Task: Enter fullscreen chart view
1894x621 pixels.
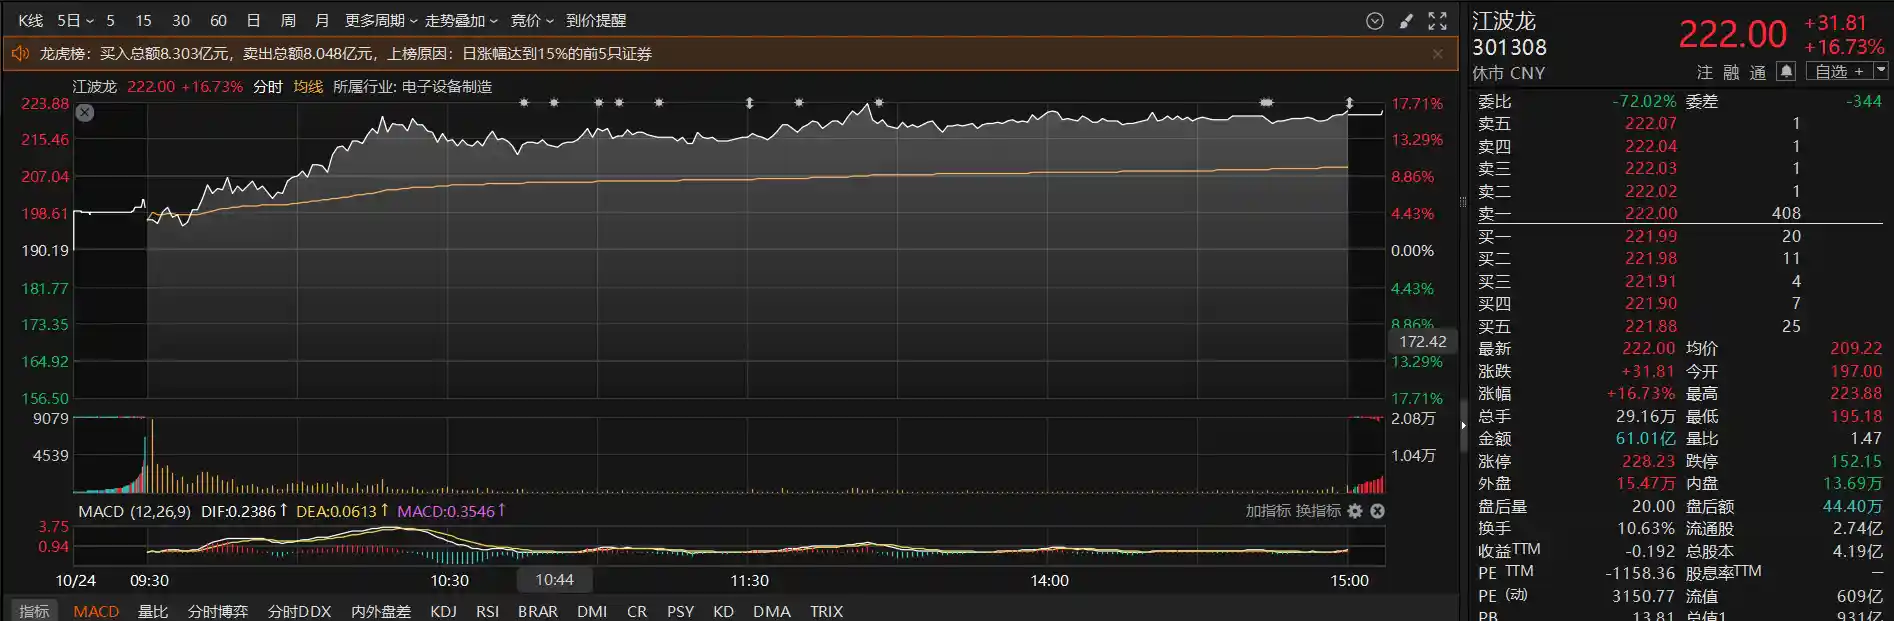Action: point(1437,21)
